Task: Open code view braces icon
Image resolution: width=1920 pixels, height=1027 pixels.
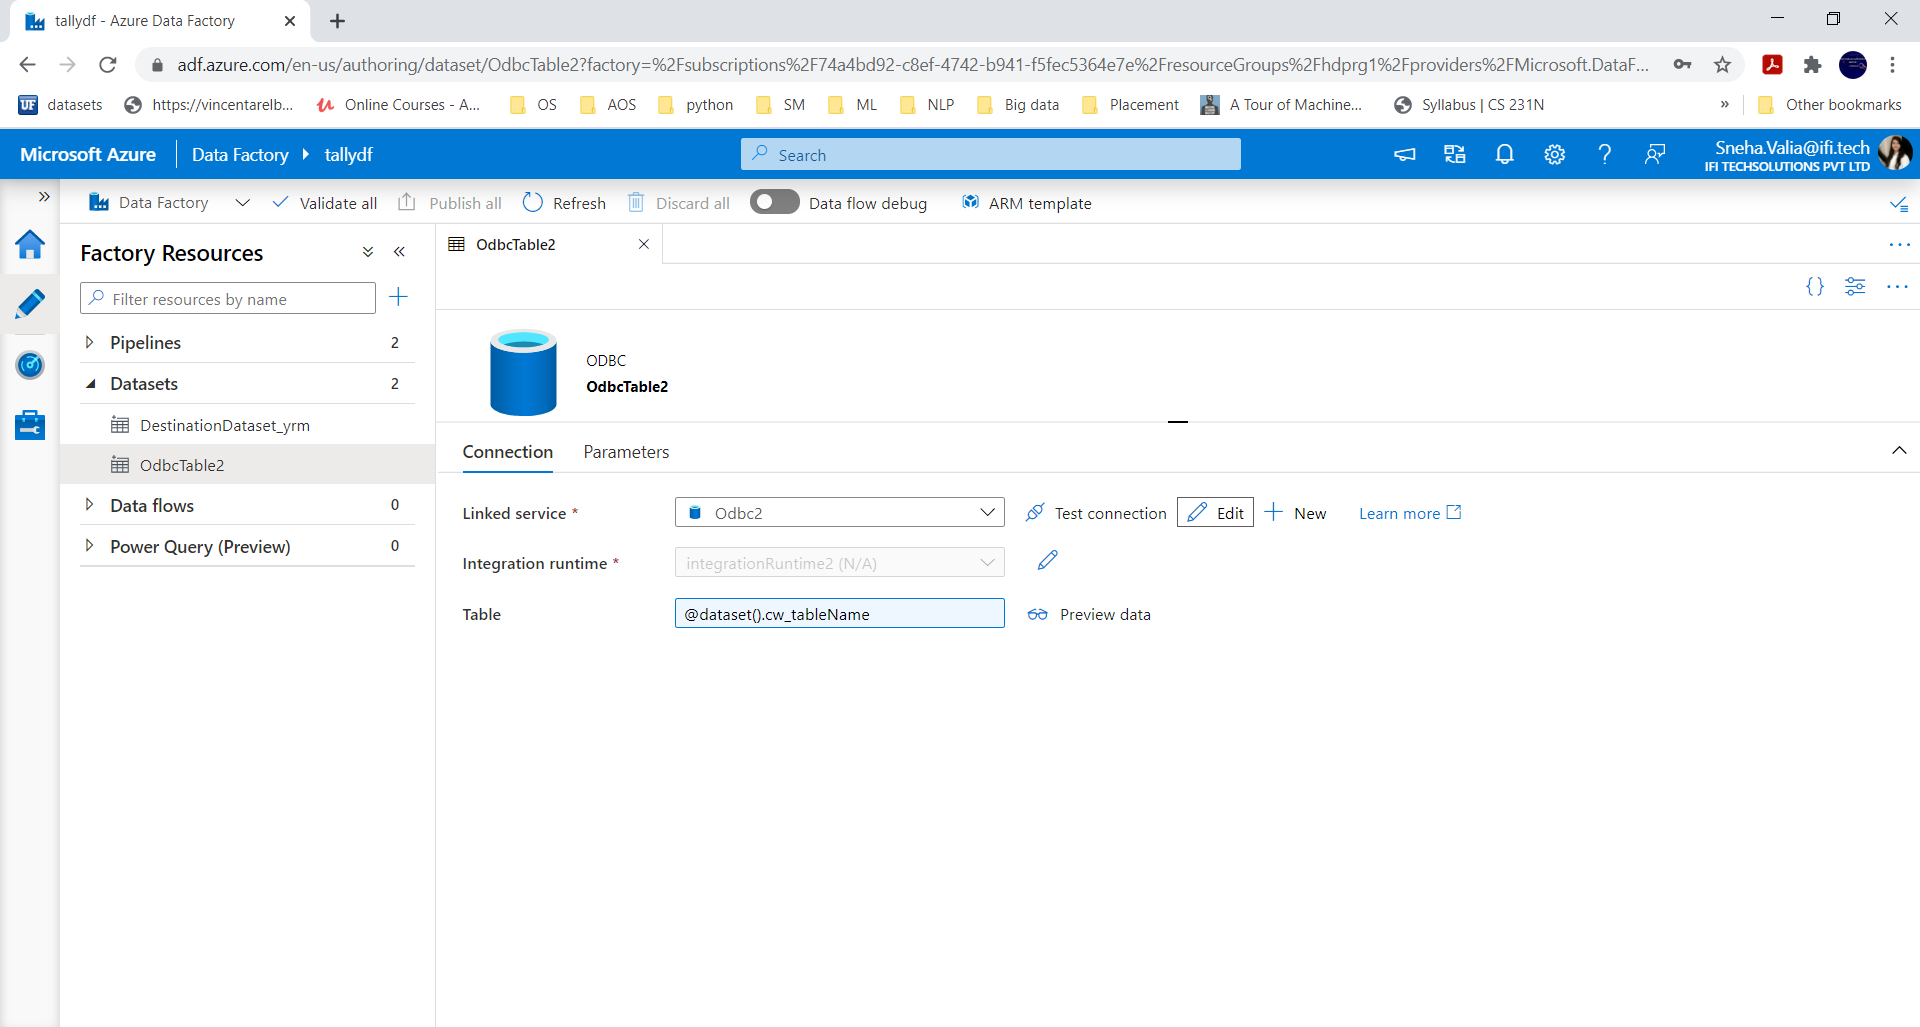Action: point(1814,287)
